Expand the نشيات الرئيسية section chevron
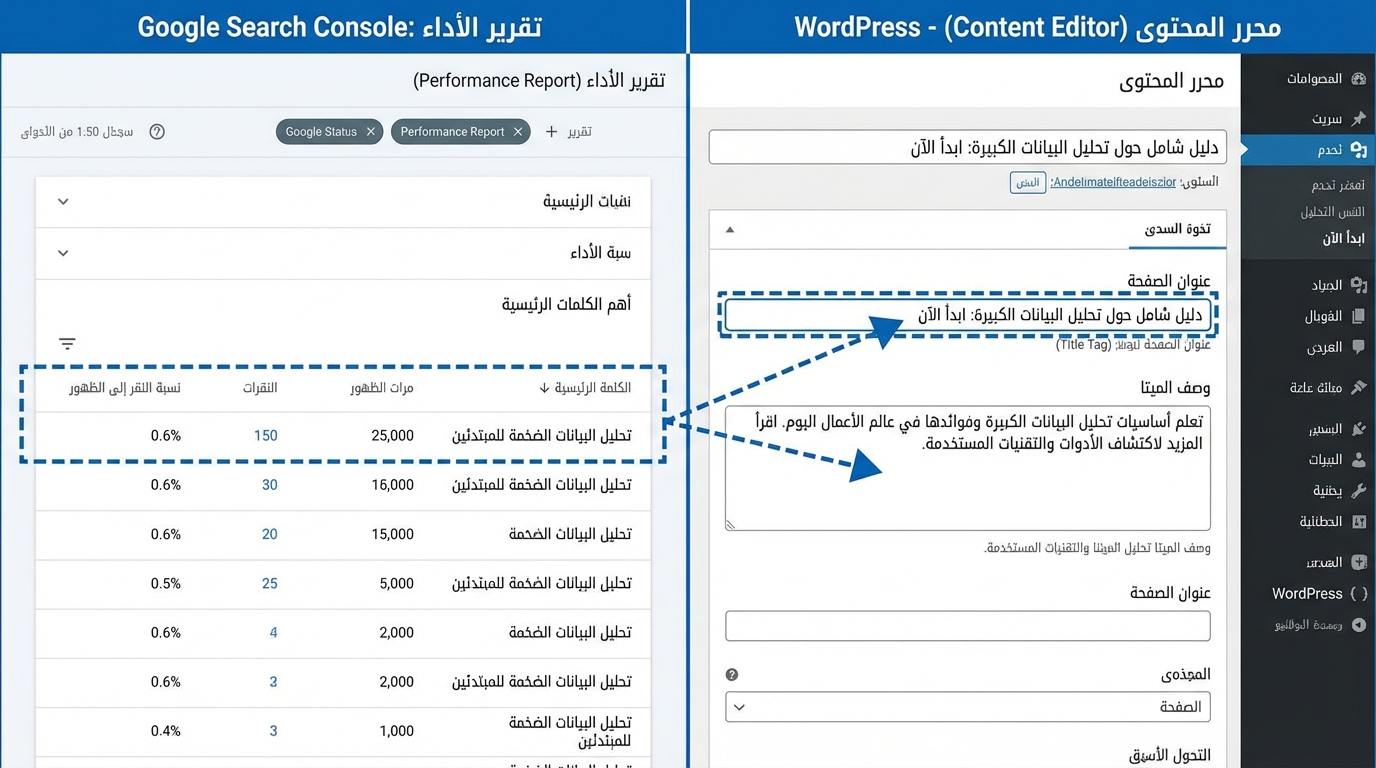Image resolution: width=1376 pixels, height=768 pixels. [x=62, y=200]
